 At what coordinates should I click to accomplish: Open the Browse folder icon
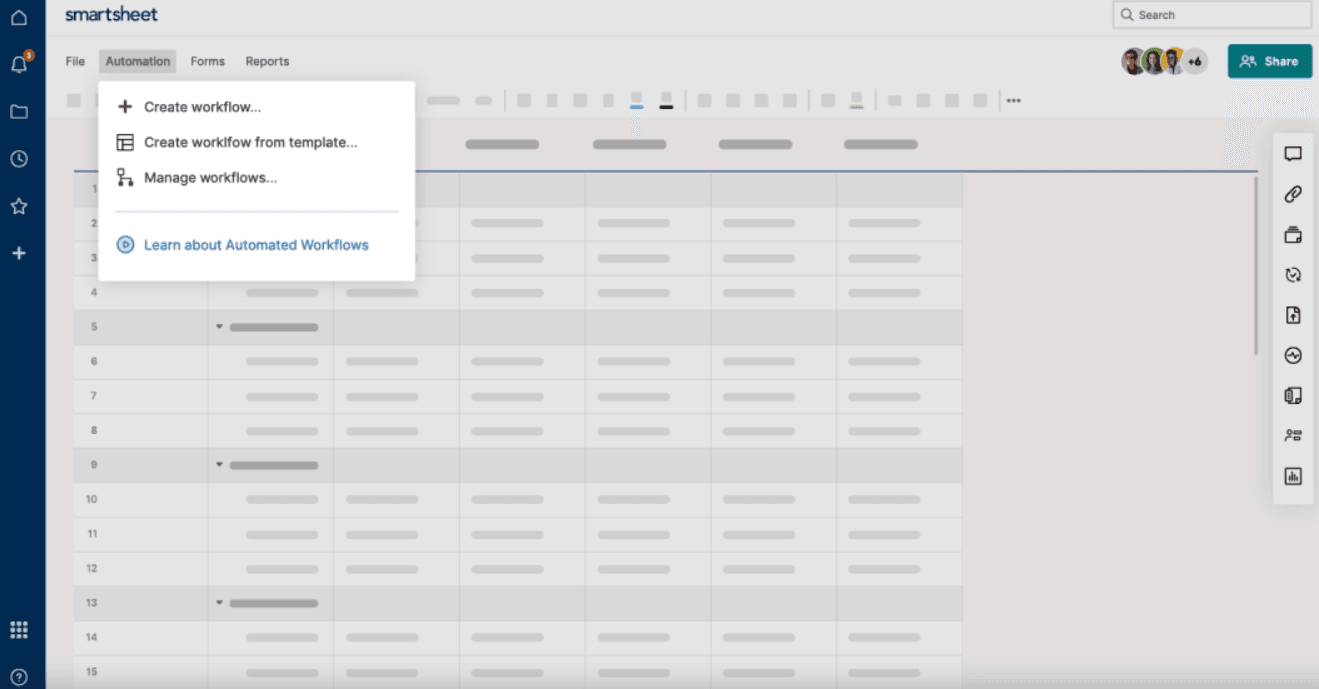[x=19, y=110]
